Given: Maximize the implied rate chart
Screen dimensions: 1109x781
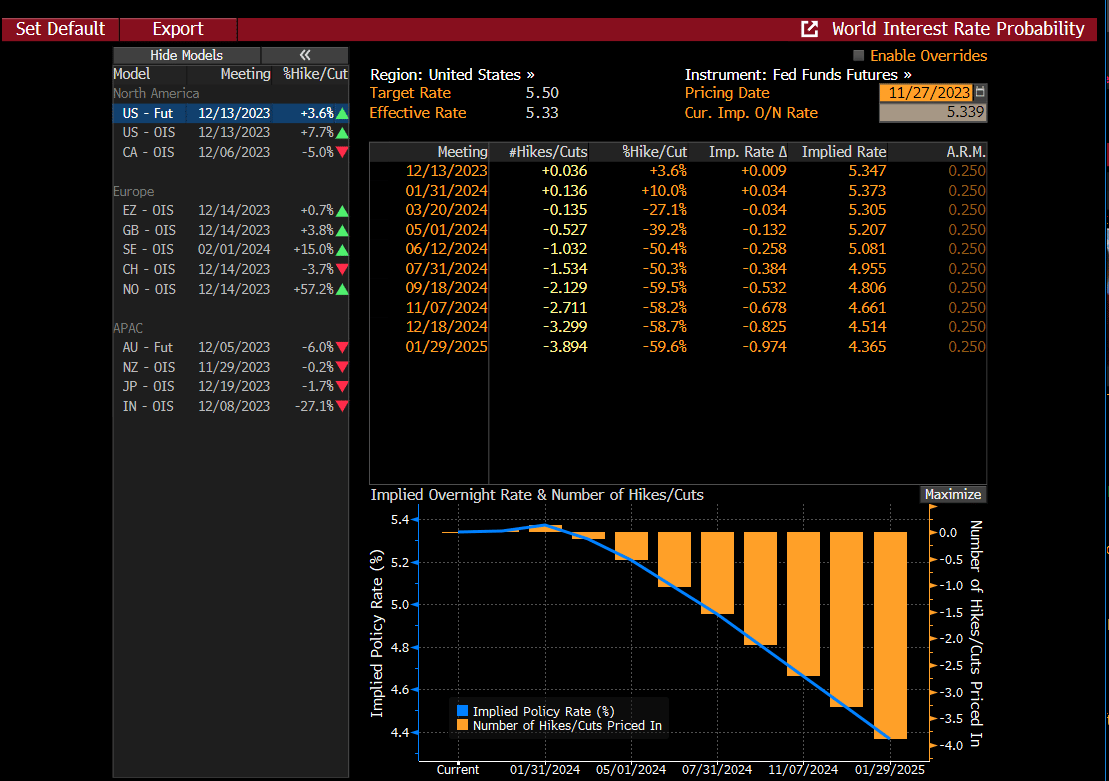Looking at the screenshot, I should click(953, 494).
